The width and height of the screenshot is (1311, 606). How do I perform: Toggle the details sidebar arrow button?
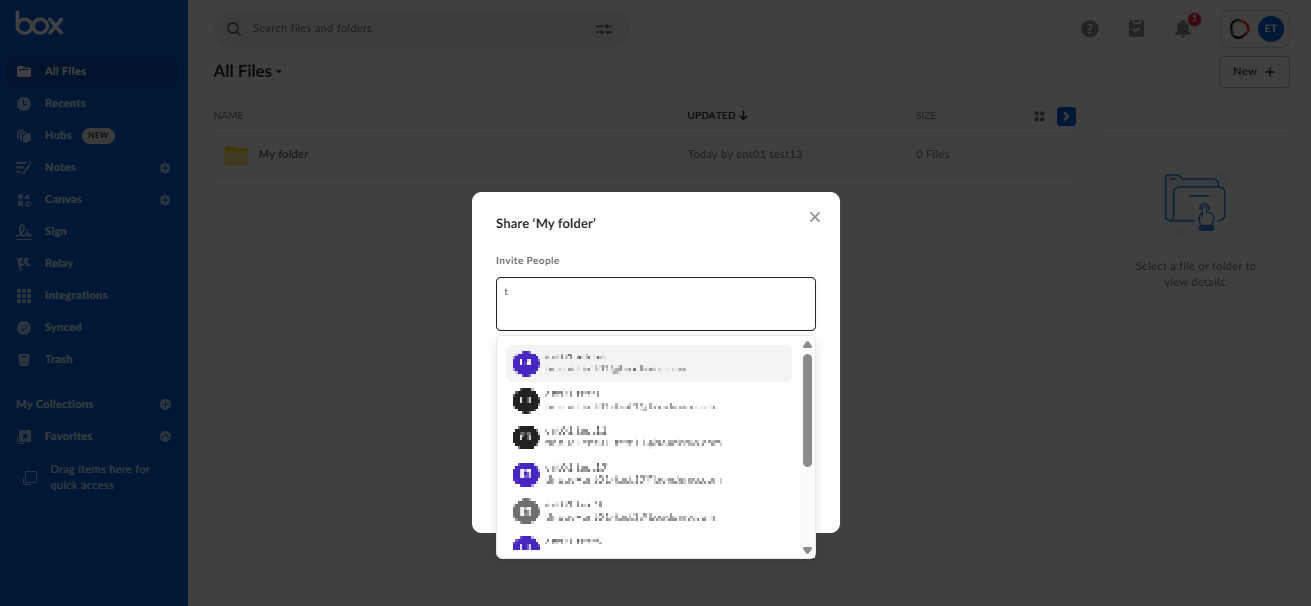pyautogui.click(x=1067, y=117)
